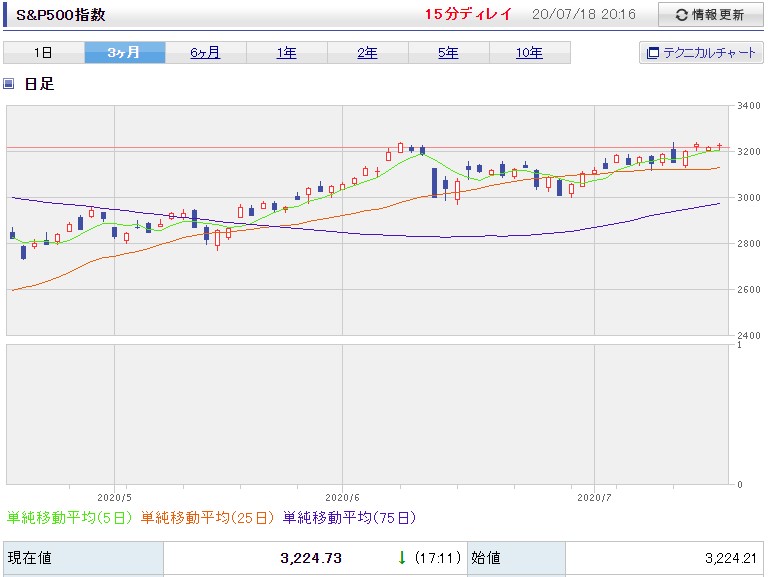Click the 単純移動平均(25日) legend label

point(207,518)
